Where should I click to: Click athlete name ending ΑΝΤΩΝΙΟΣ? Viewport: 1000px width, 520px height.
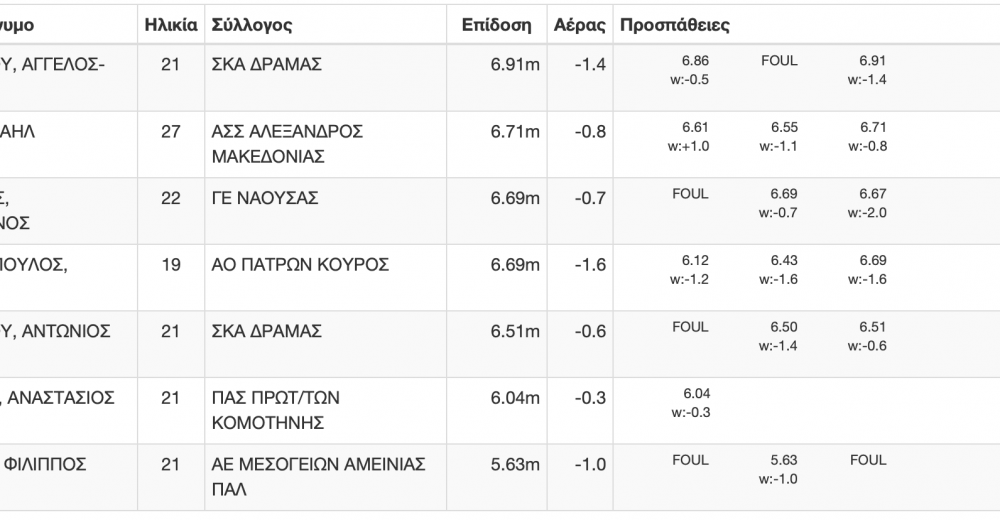tap(55, 331)
